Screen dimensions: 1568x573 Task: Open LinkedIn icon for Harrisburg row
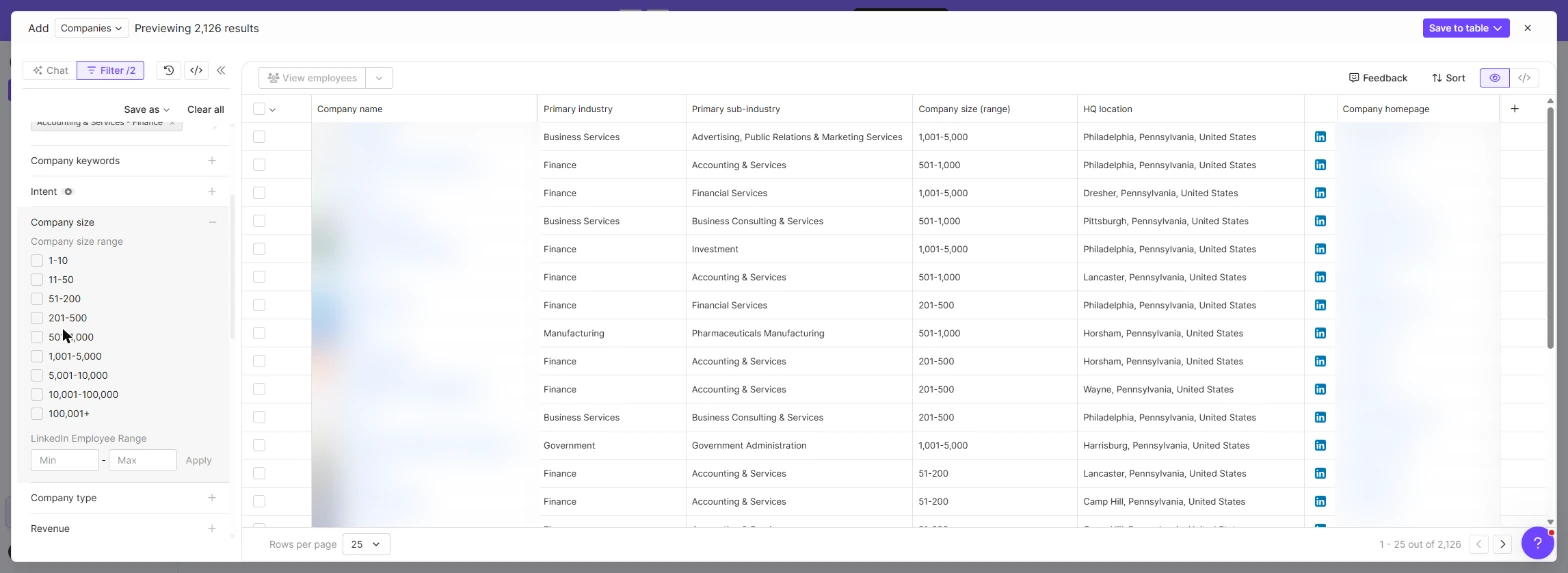(1320, 445)
